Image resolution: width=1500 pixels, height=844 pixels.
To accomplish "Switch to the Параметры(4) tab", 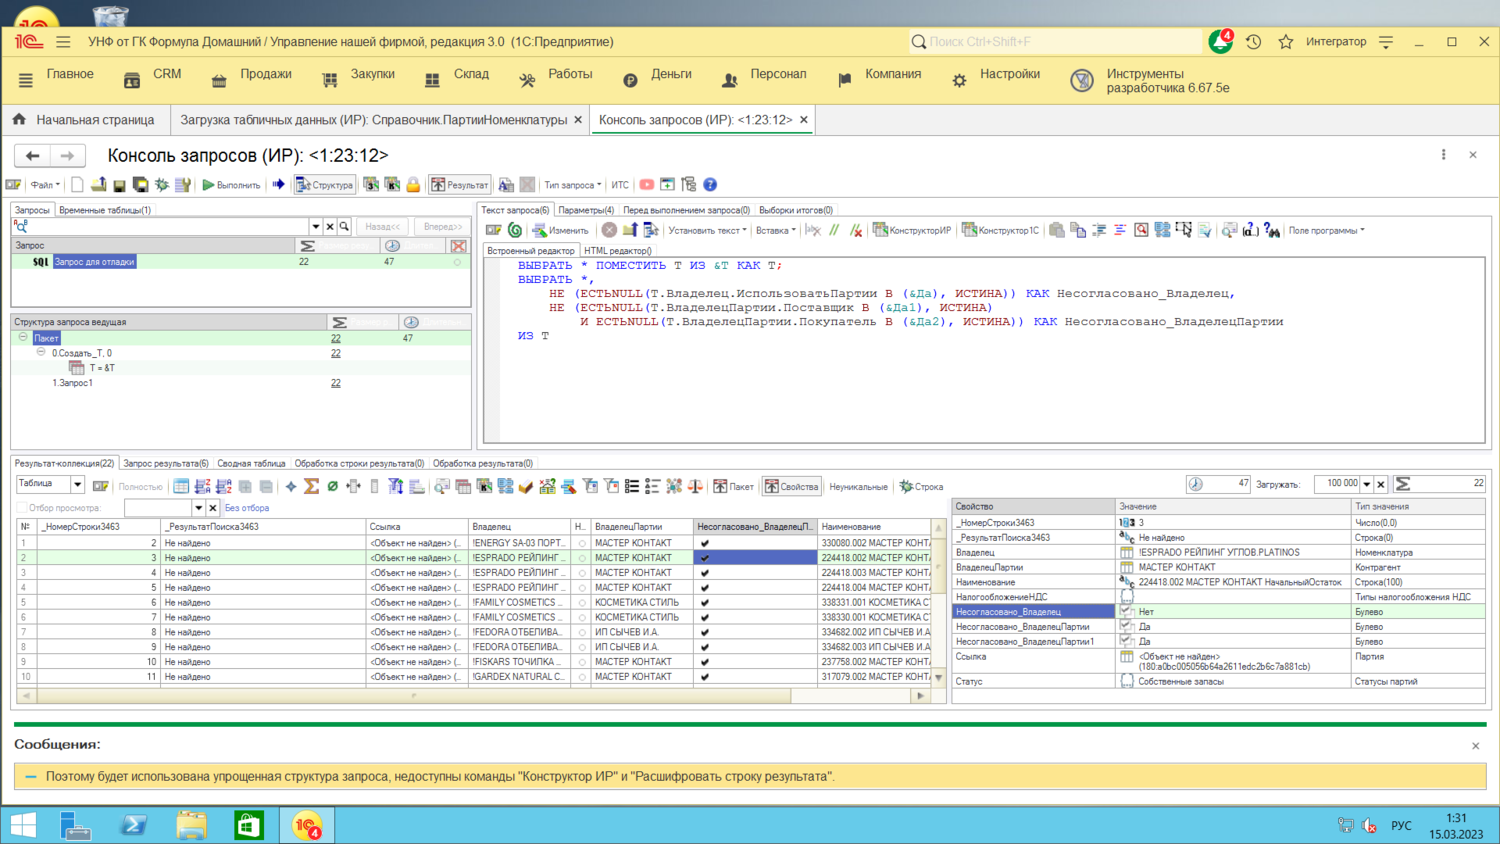I will (585, 210).
